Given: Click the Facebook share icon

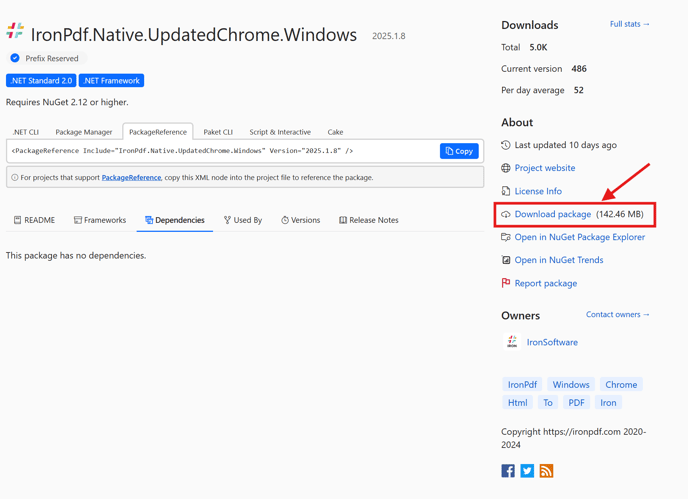Looking at the screenshot, I should click(508, 471).
